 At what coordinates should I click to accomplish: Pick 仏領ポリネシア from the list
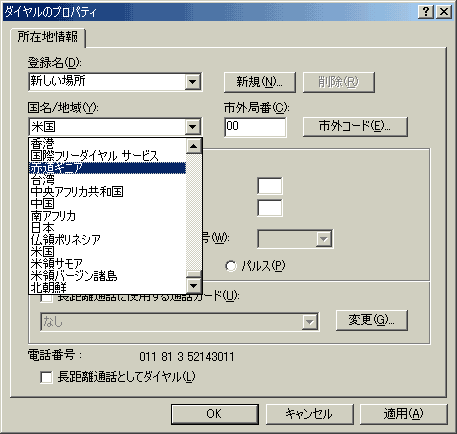pos(107,240)
